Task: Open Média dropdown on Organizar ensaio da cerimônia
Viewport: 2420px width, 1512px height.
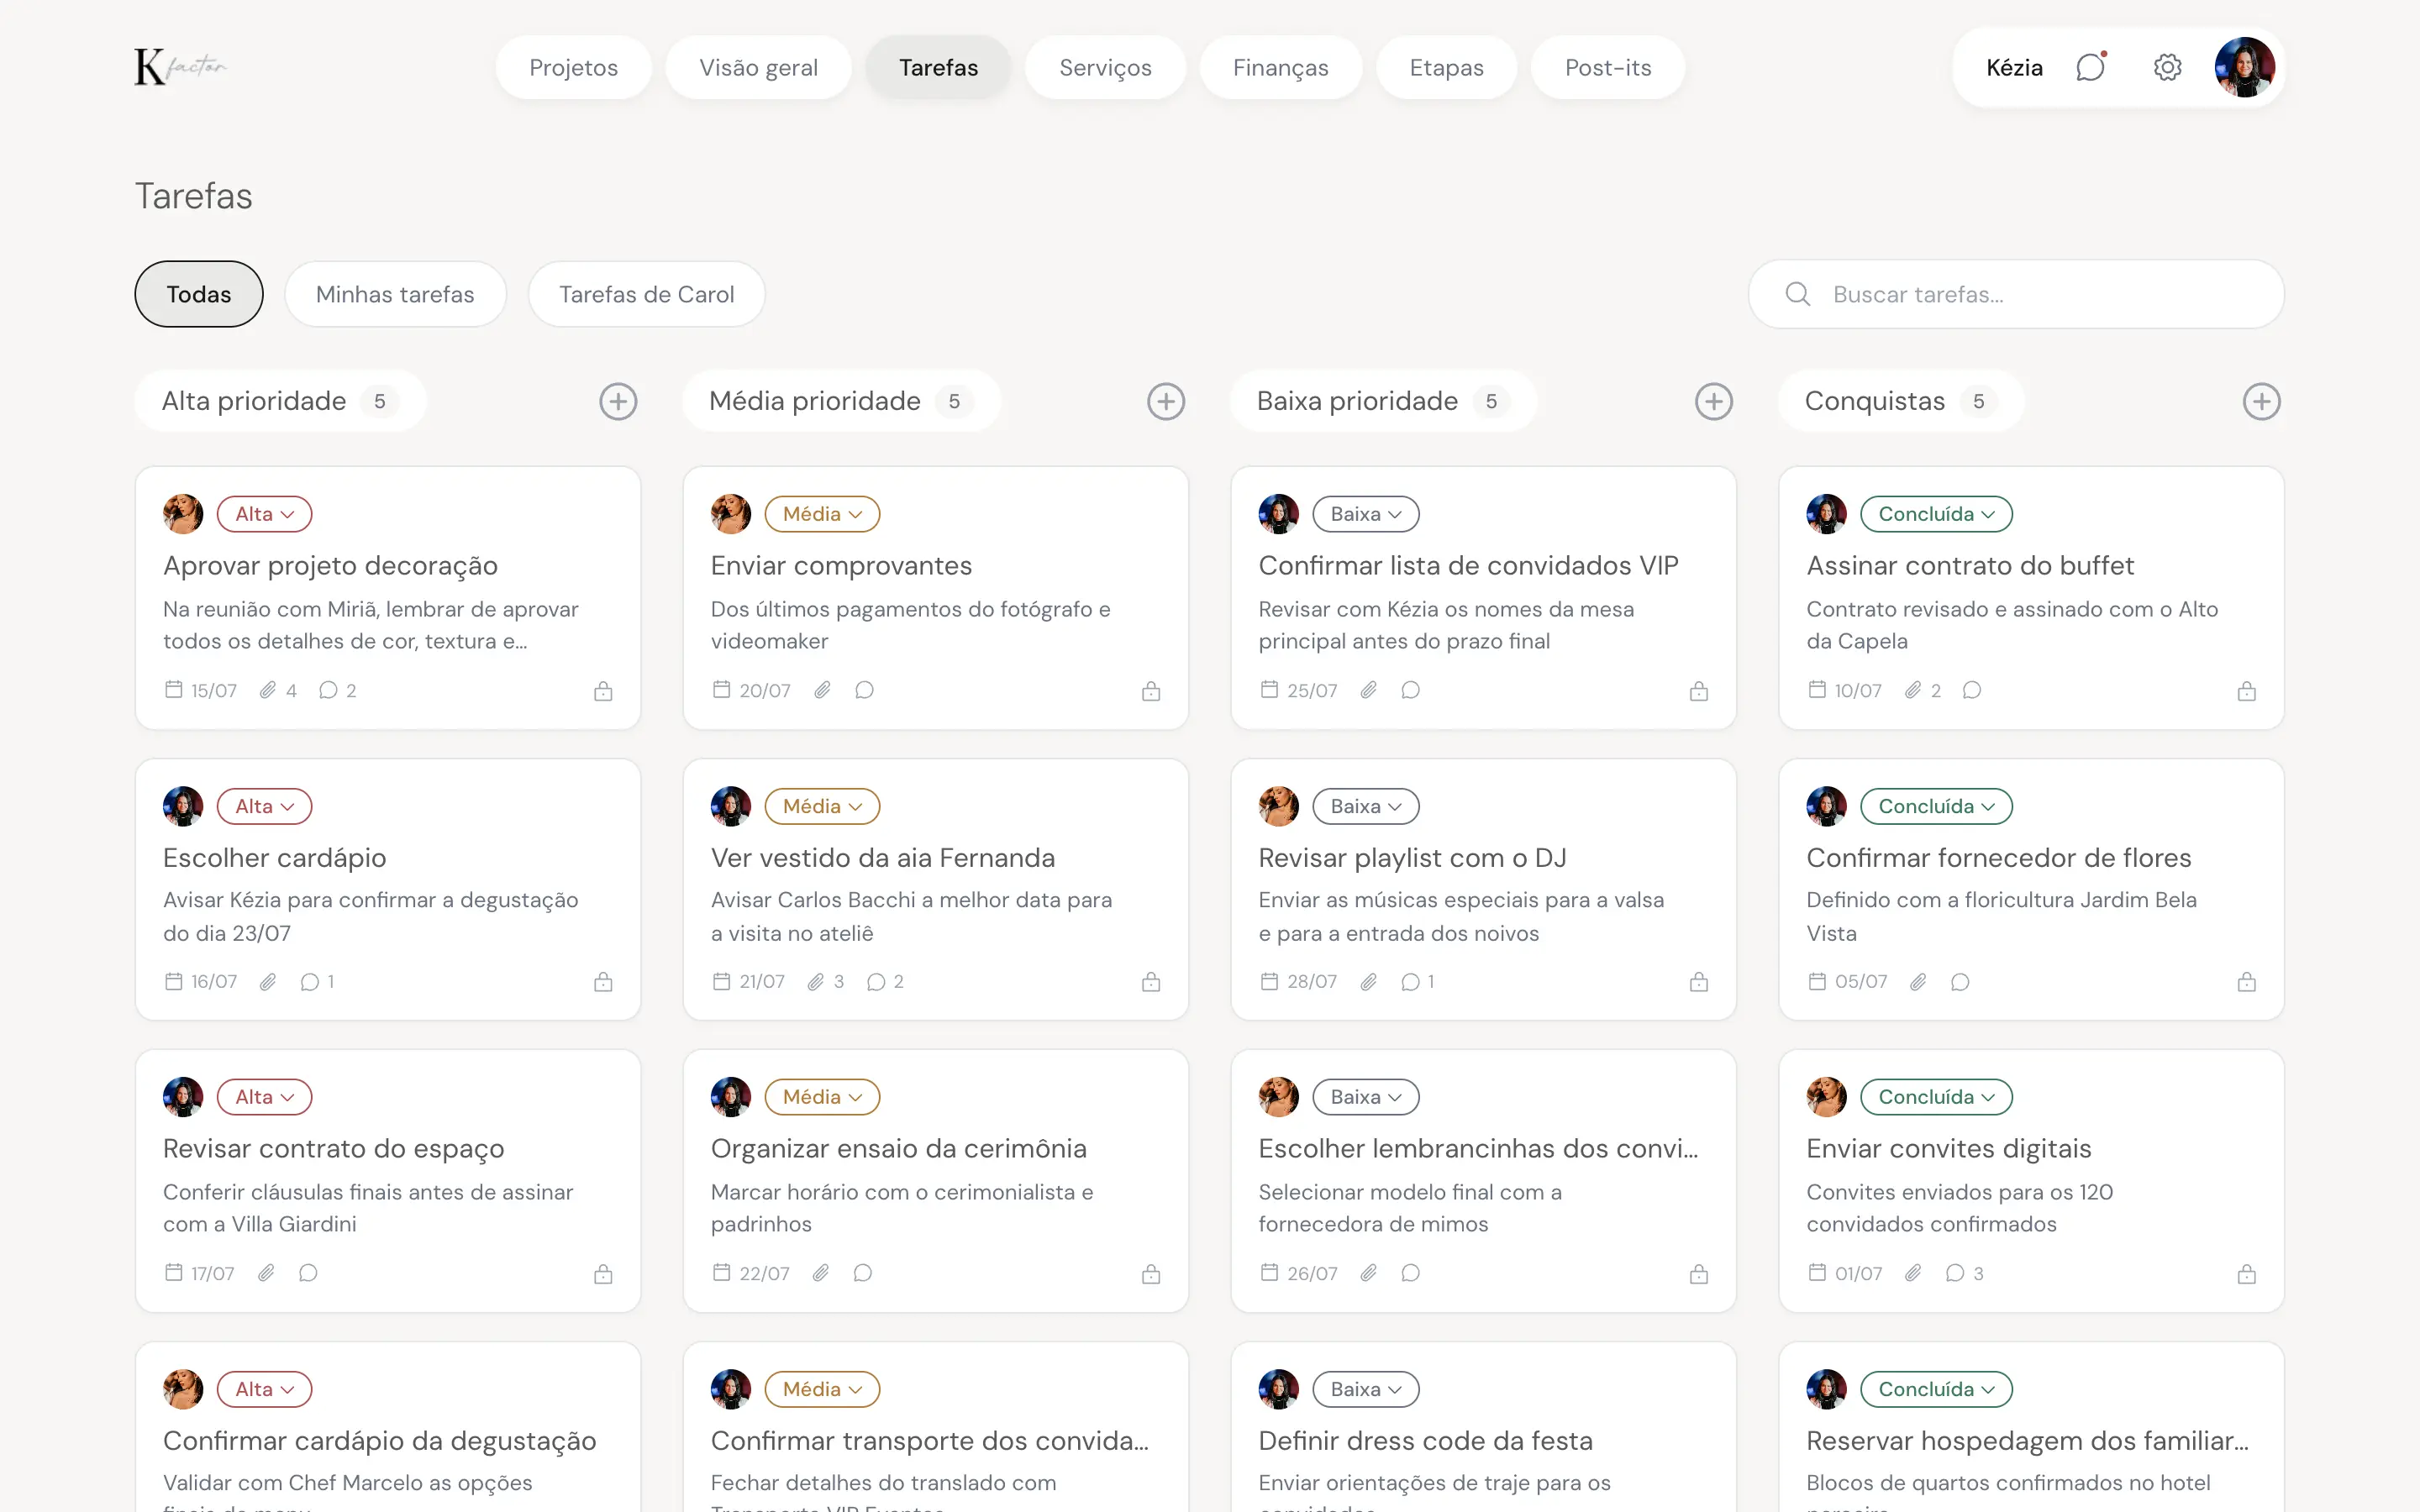Action: (822, 1097)
